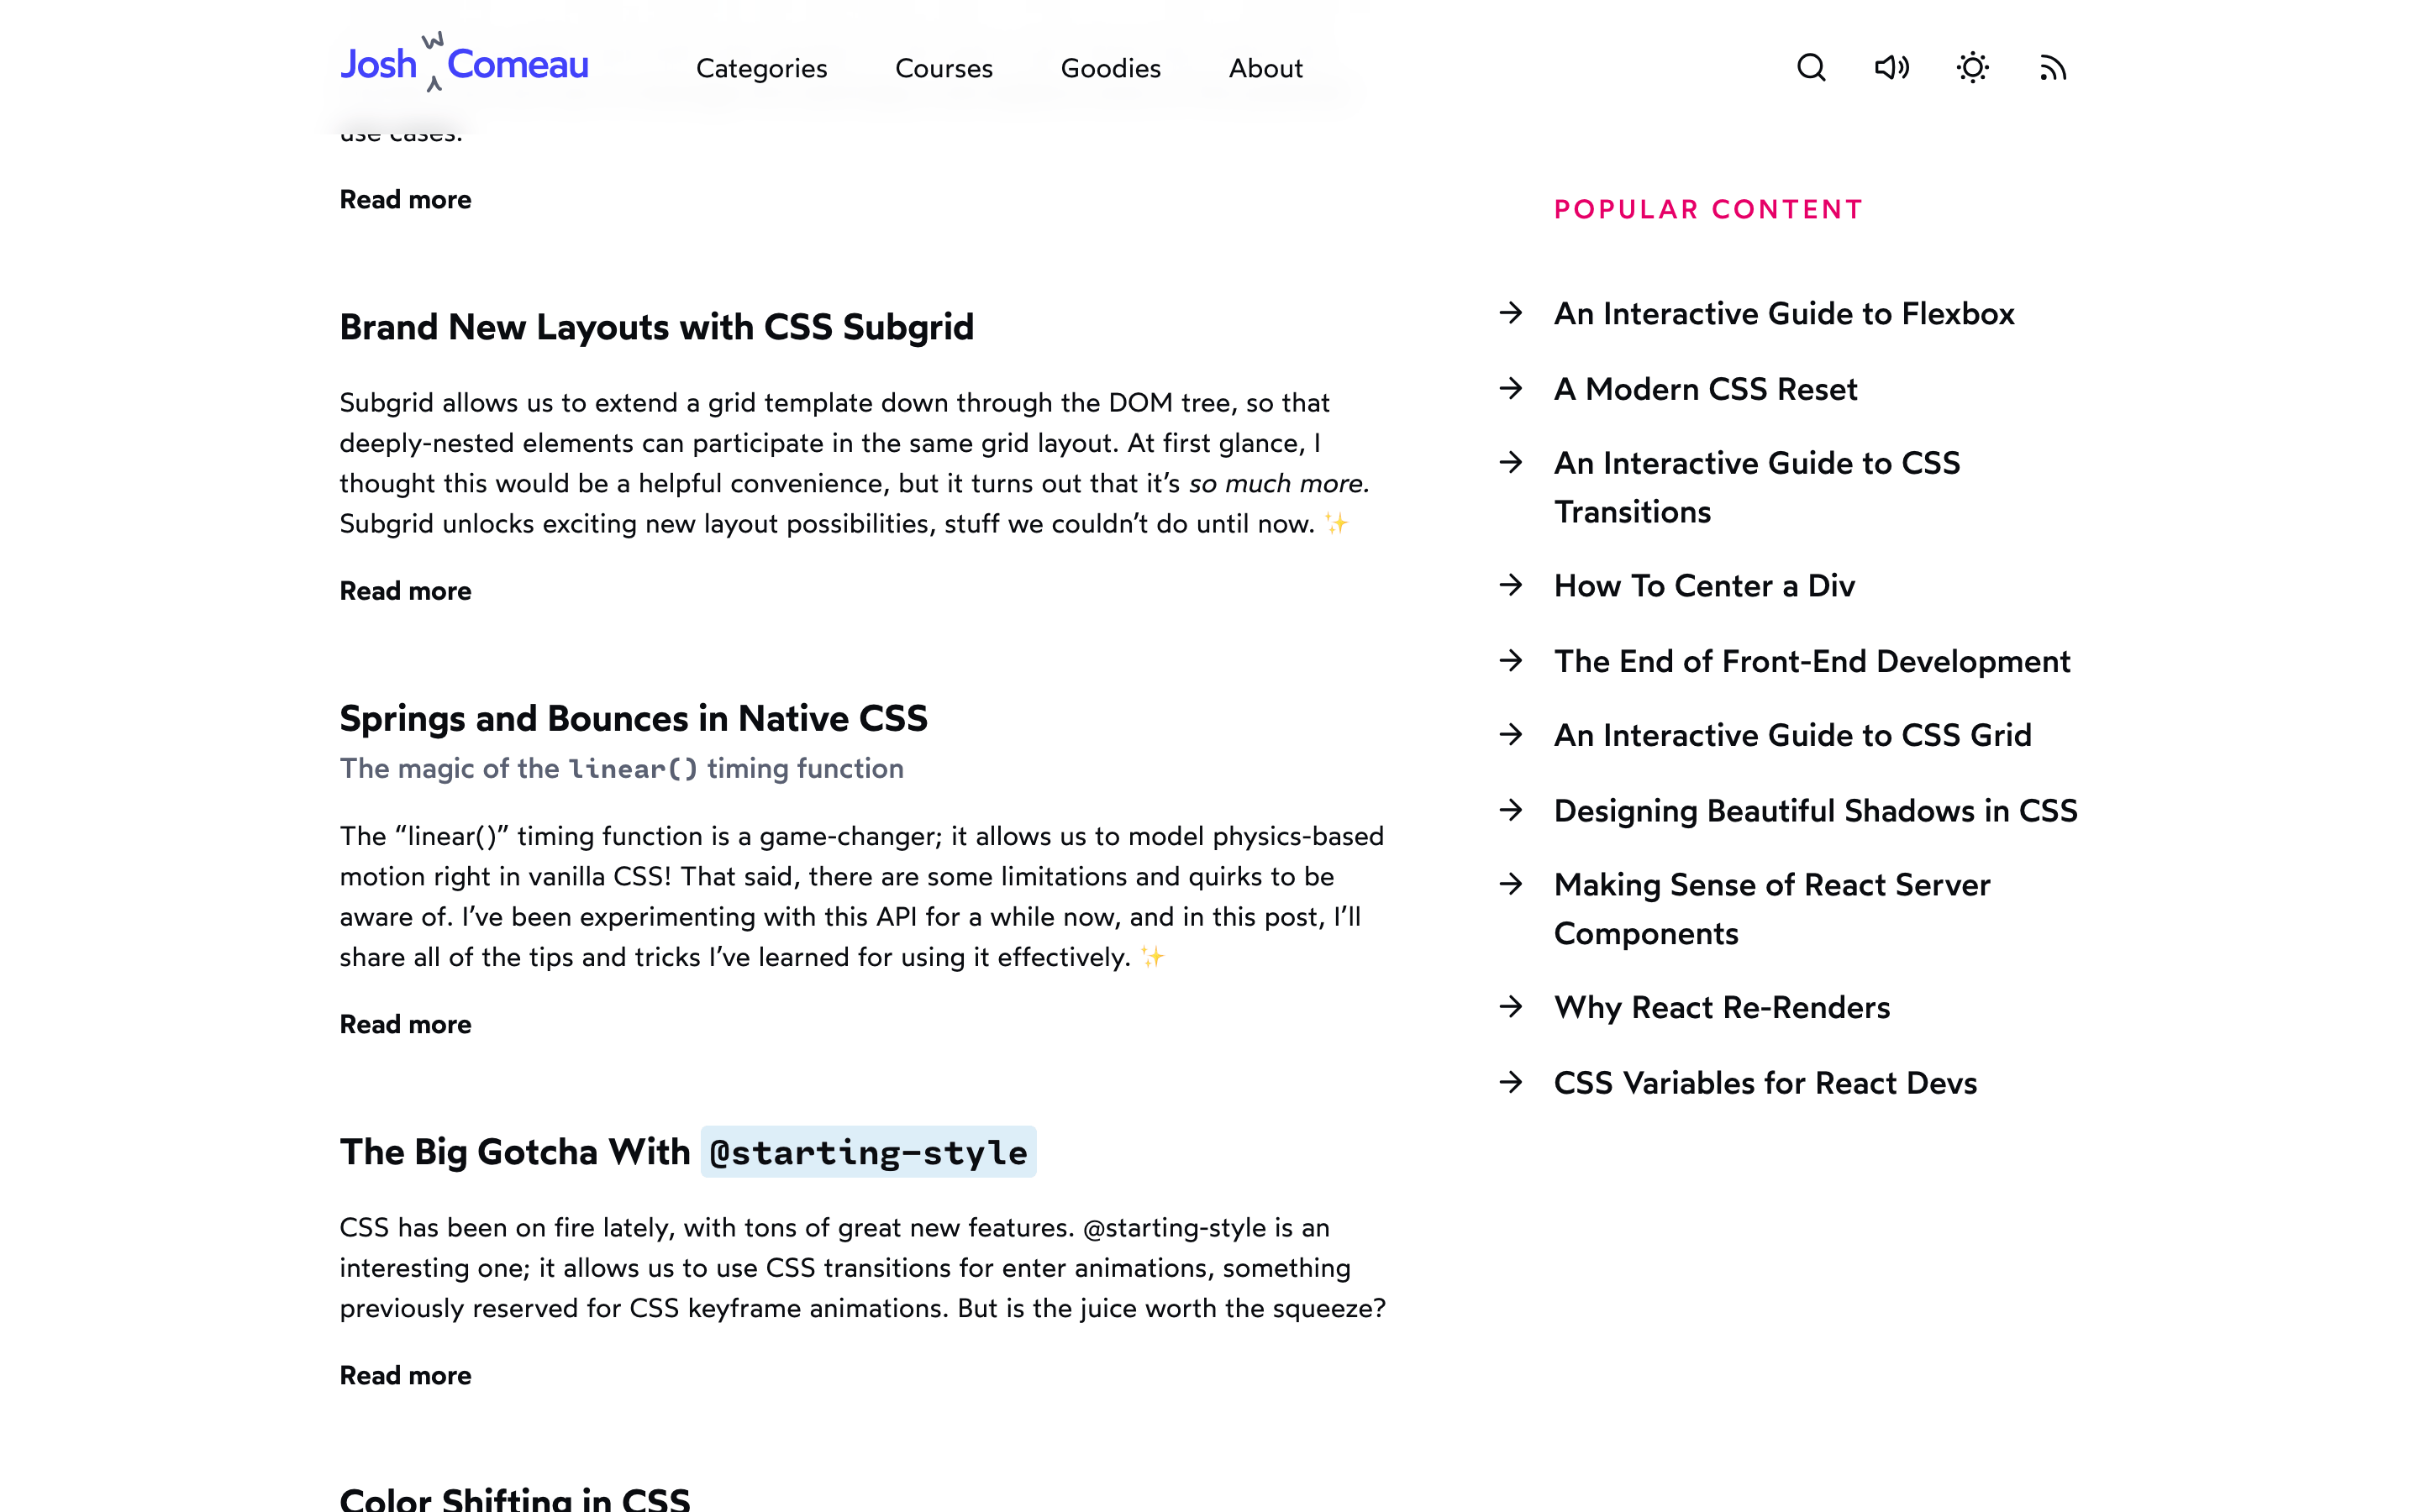The image size is (2420, 1512).
Task: Read more about the linear() timing post
Action: pyautogui.click(x=405, y=1024)
